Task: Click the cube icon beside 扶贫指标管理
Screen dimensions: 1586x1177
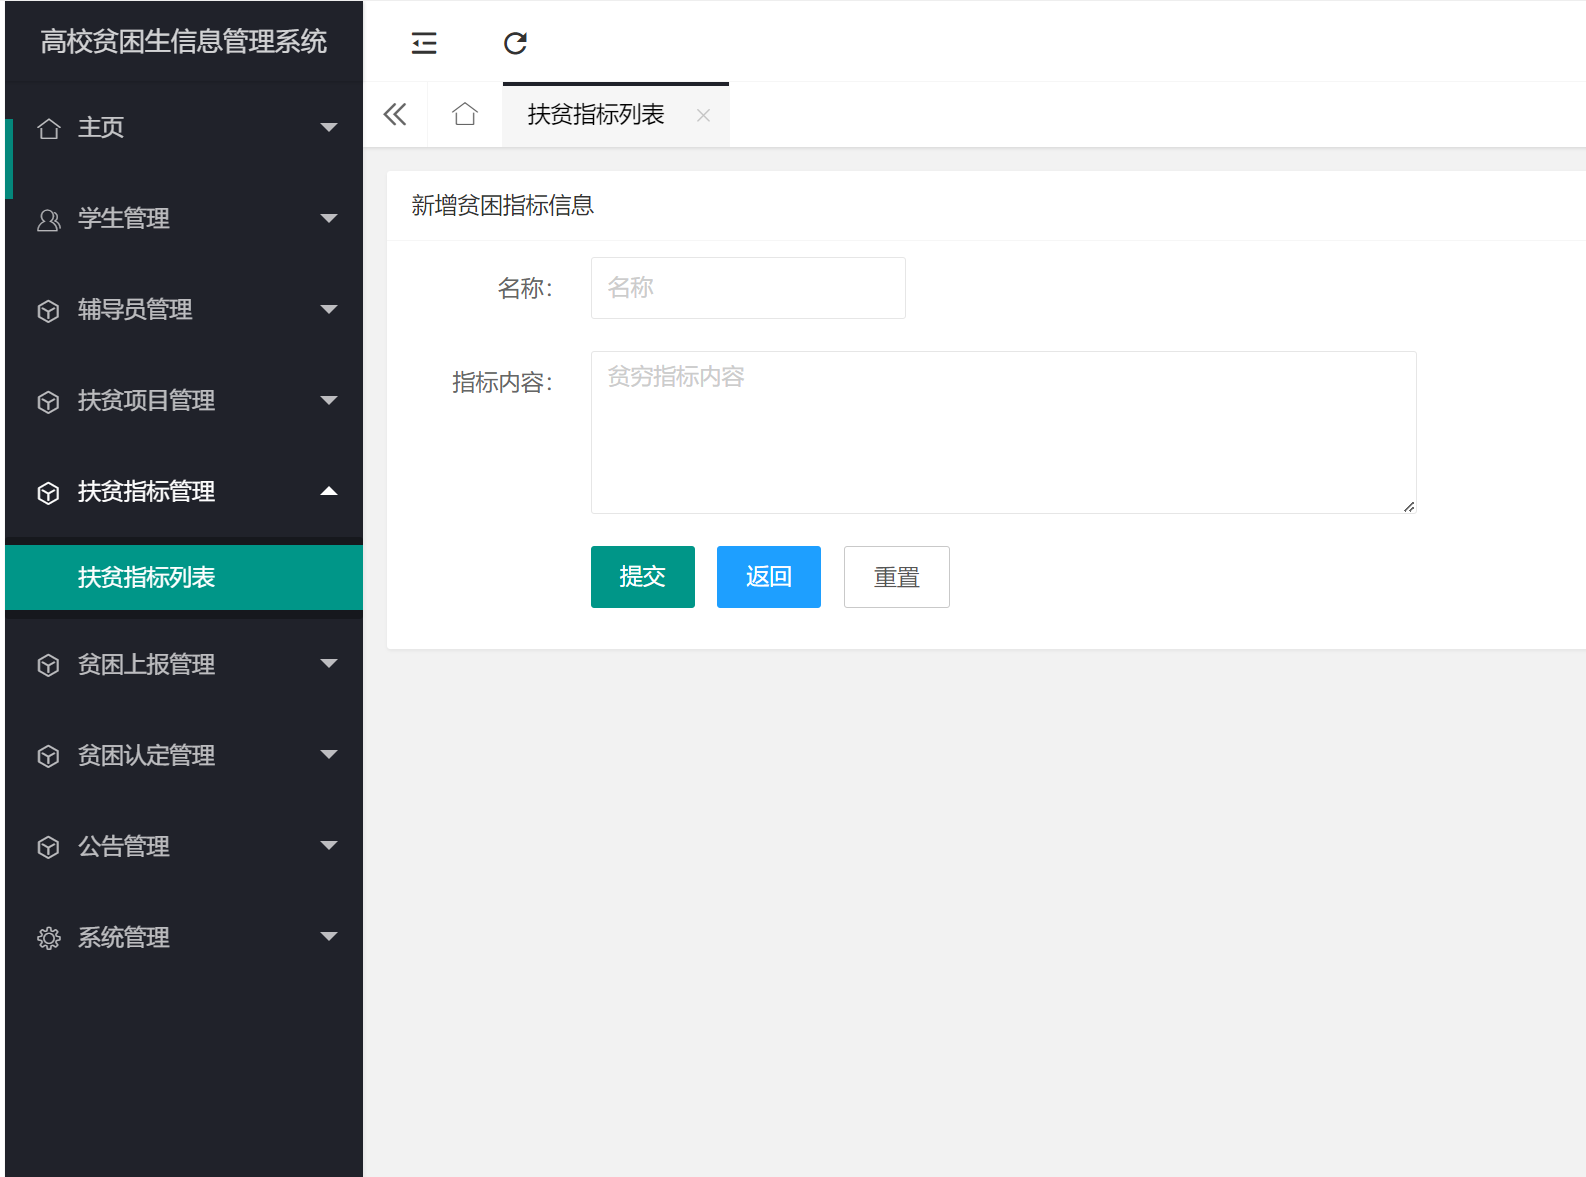Action: (x=48, y=493)
